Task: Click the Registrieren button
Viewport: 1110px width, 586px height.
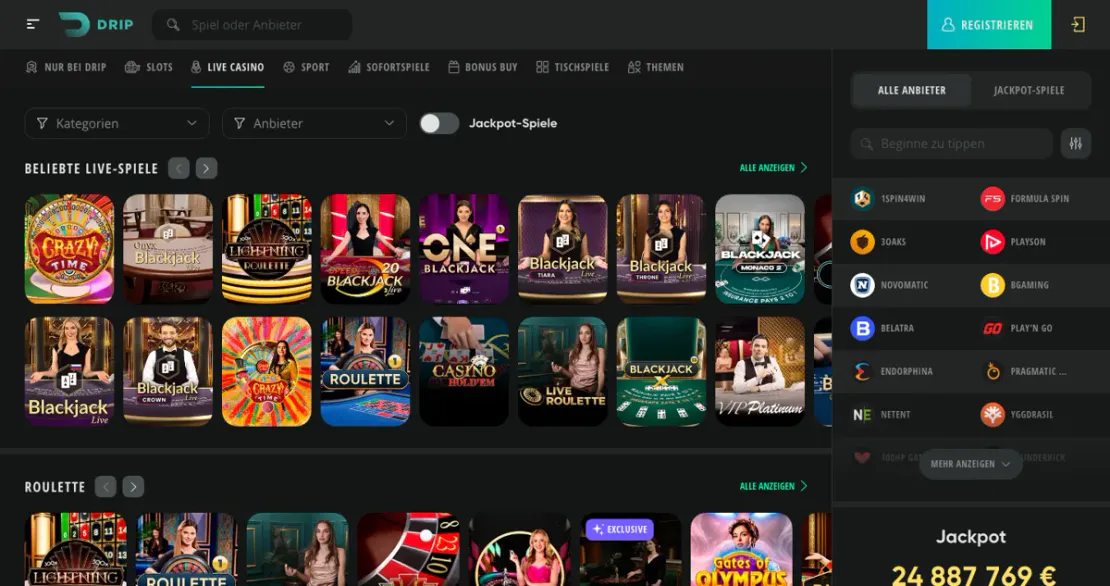Action: (x=989, y=25)
